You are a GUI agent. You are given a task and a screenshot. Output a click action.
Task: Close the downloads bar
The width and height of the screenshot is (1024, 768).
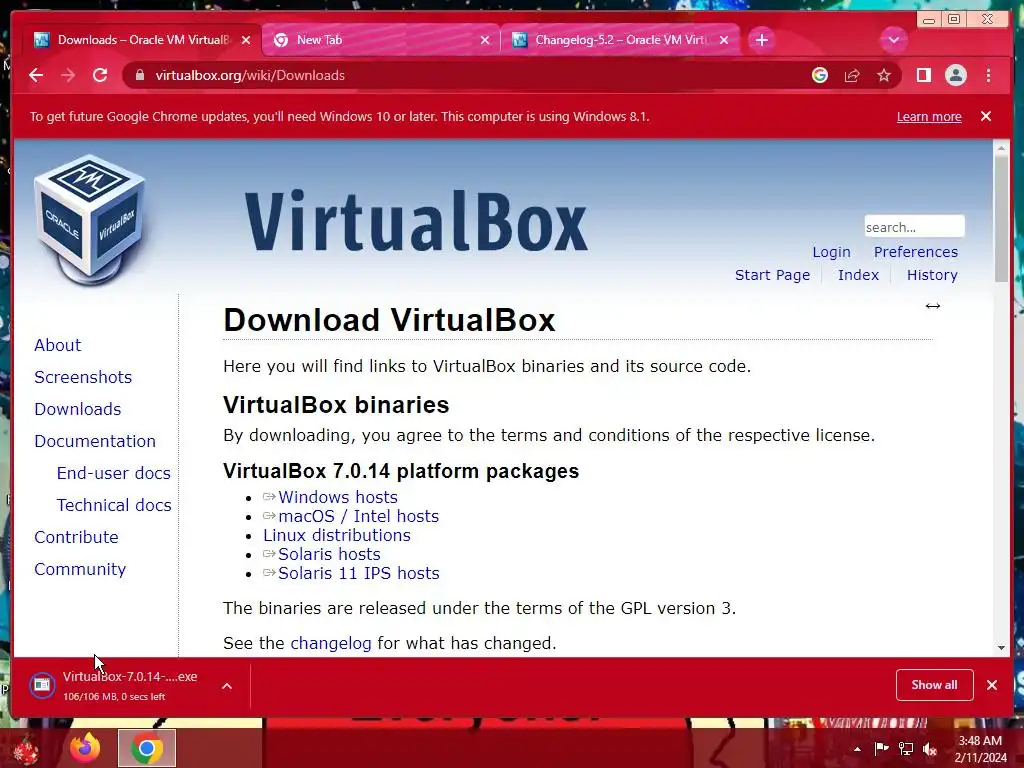(x=992, y=685)
